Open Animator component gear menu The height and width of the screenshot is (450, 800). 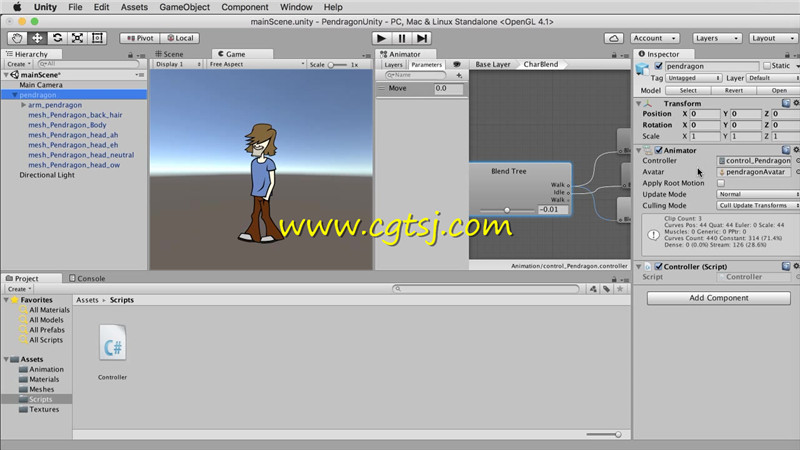[796, 150]
